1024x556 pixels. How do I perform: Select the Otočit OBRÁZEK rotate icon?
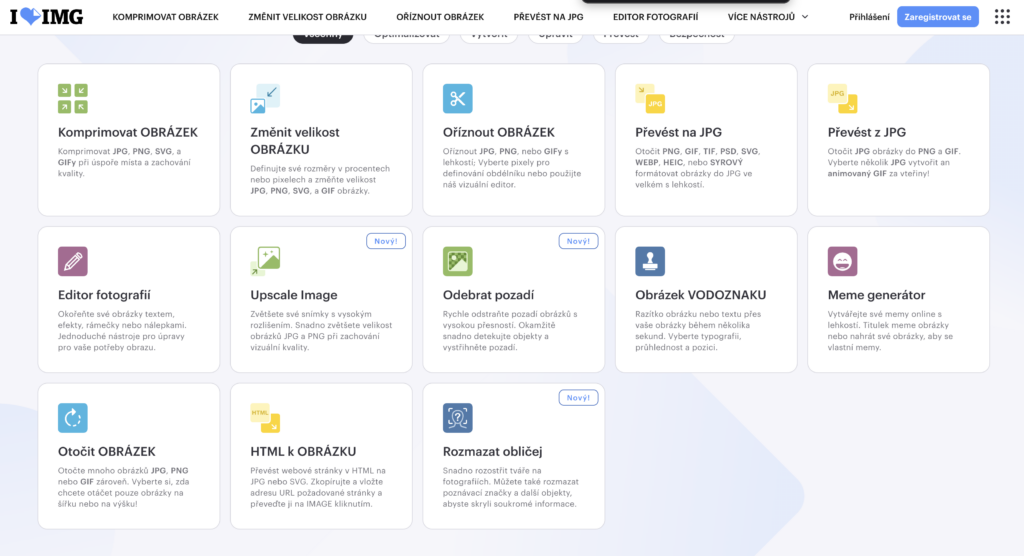pos(73,417)
